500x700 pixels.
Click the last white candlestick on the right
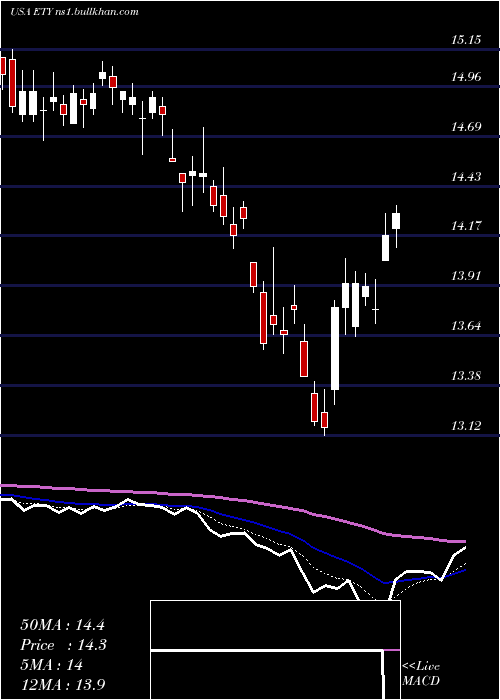click(x=396, y=221)
